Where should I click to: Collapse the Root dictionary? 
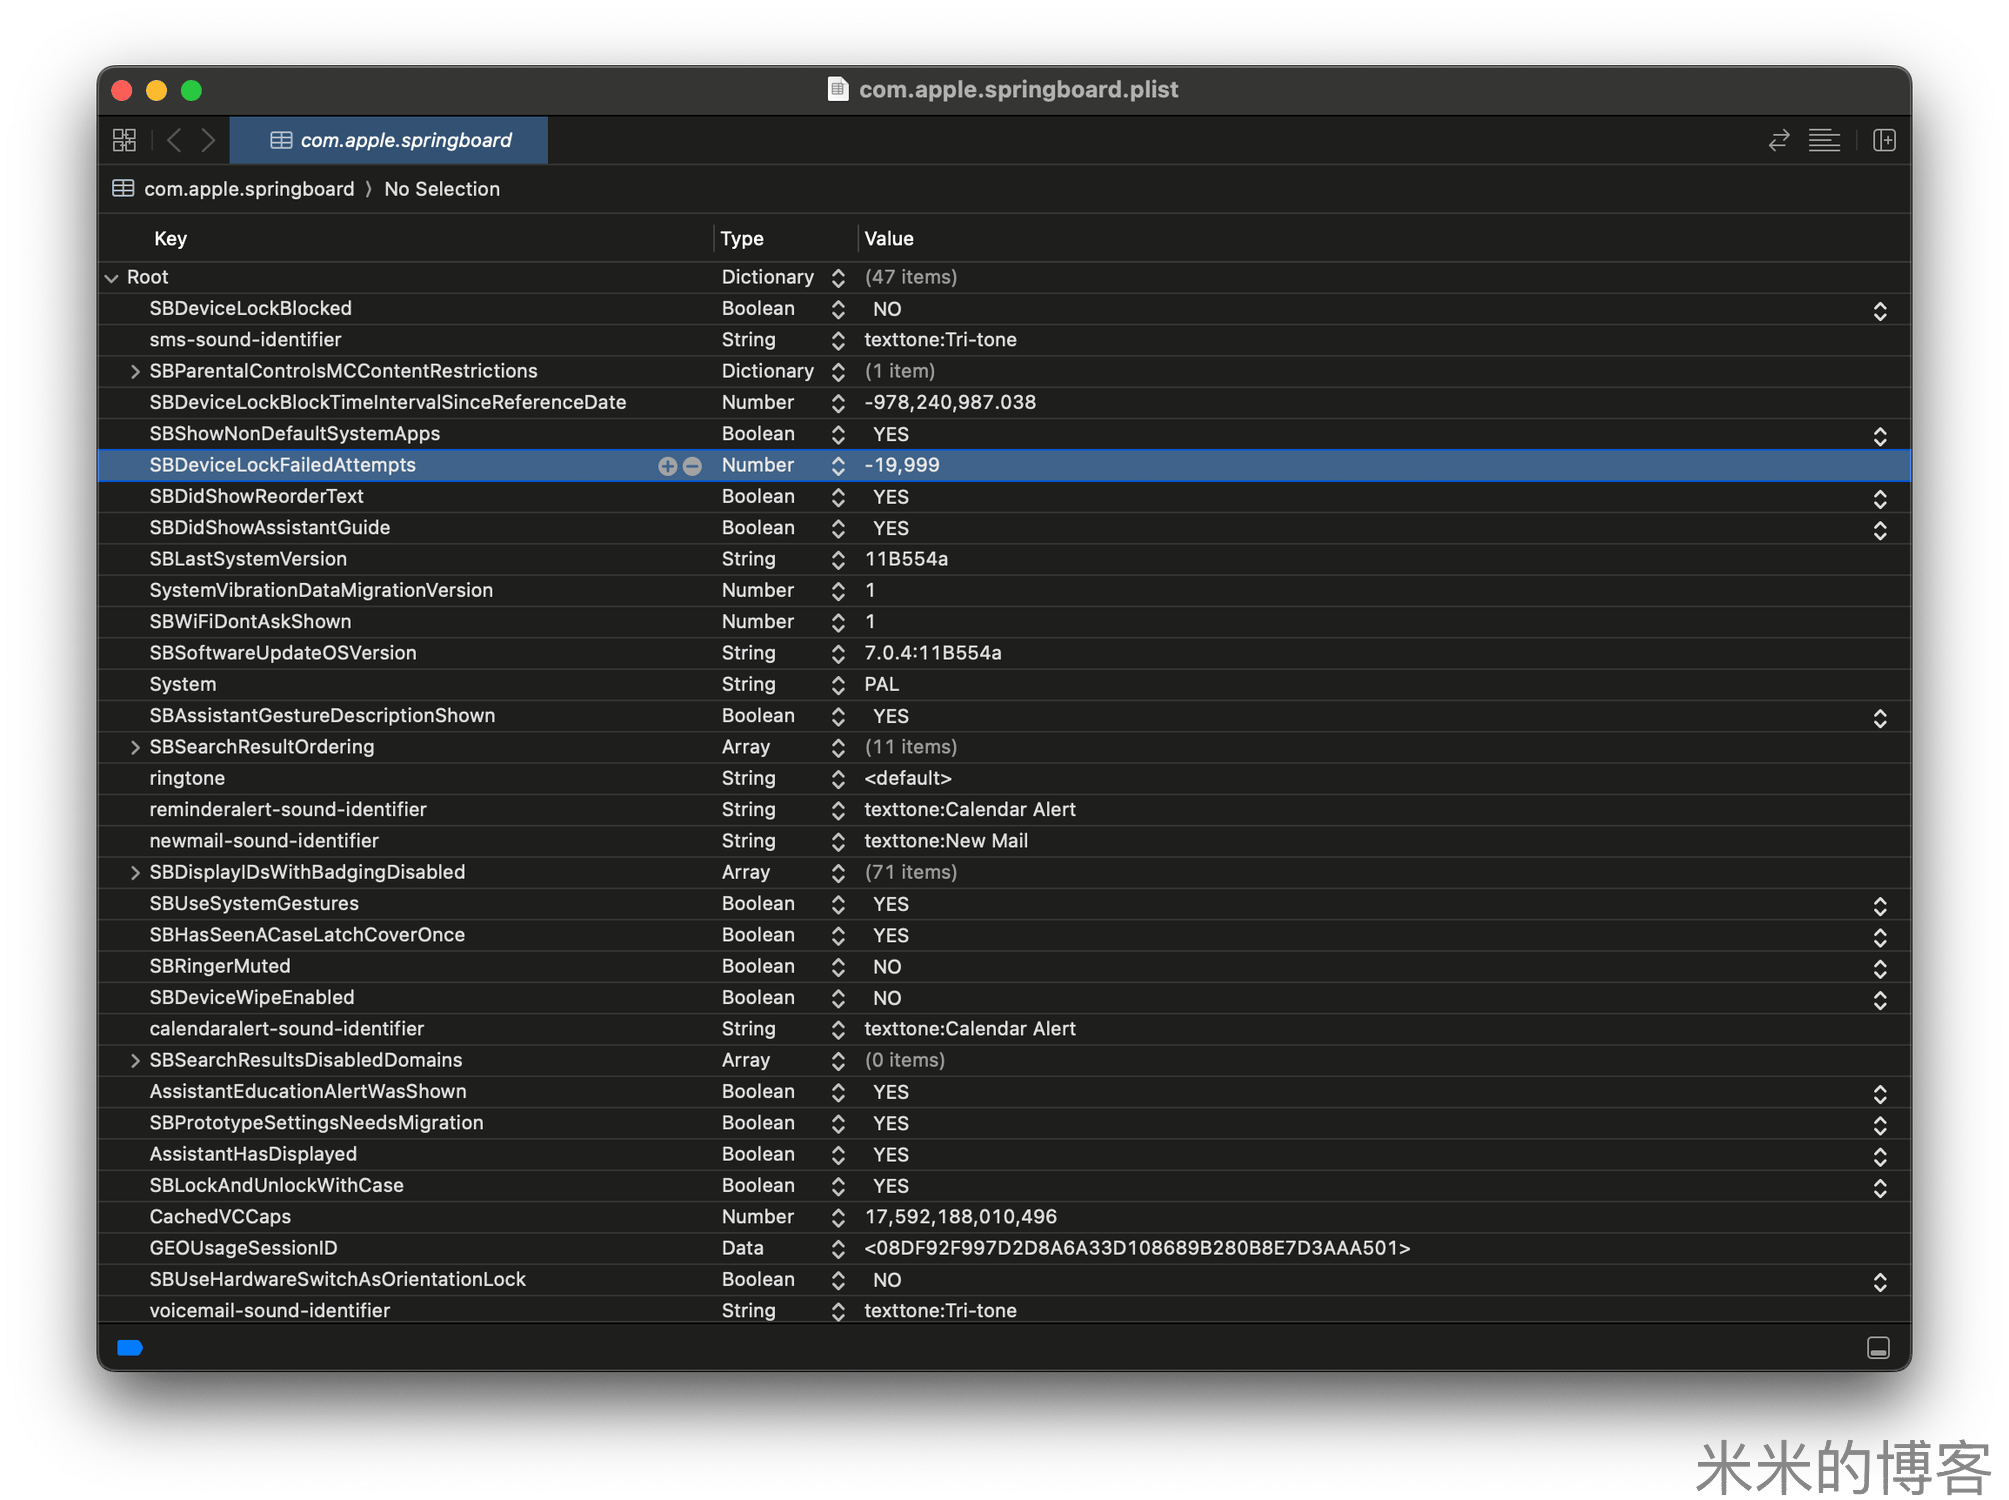pyautogui.click(x=112, y=278)
